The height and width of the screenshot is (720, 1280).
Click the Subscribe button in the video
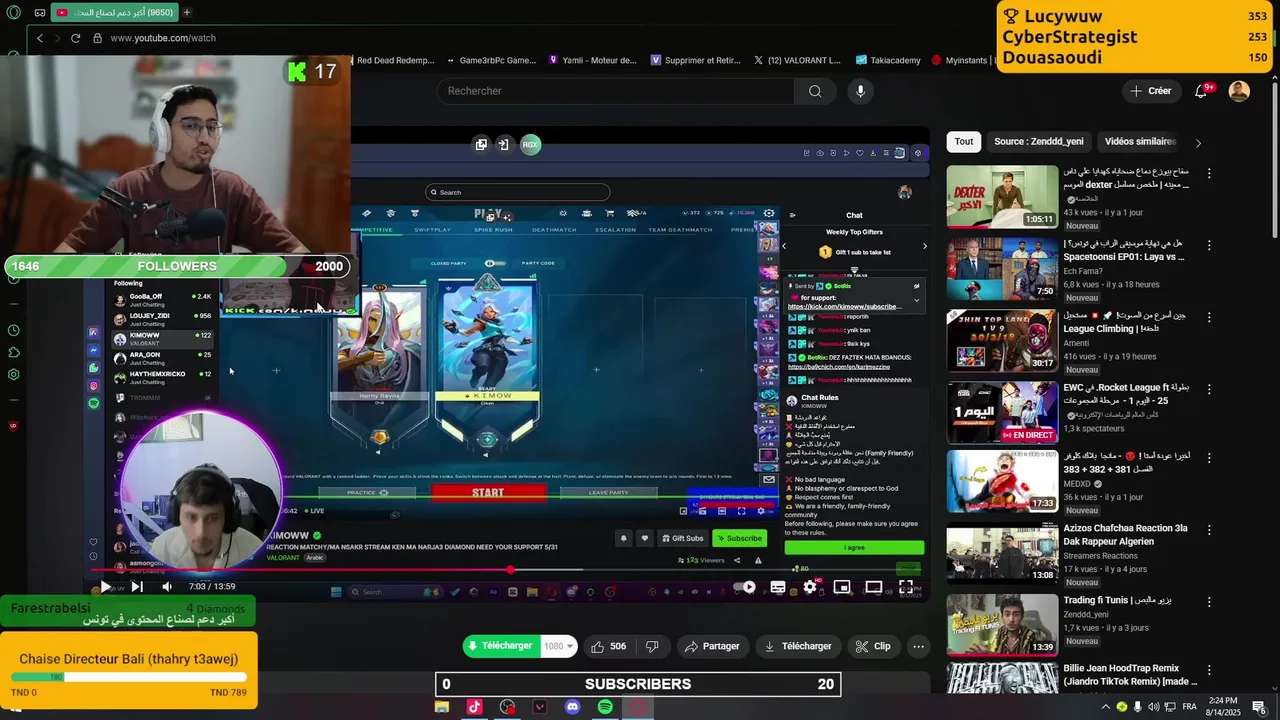click(x=739, y=538)
